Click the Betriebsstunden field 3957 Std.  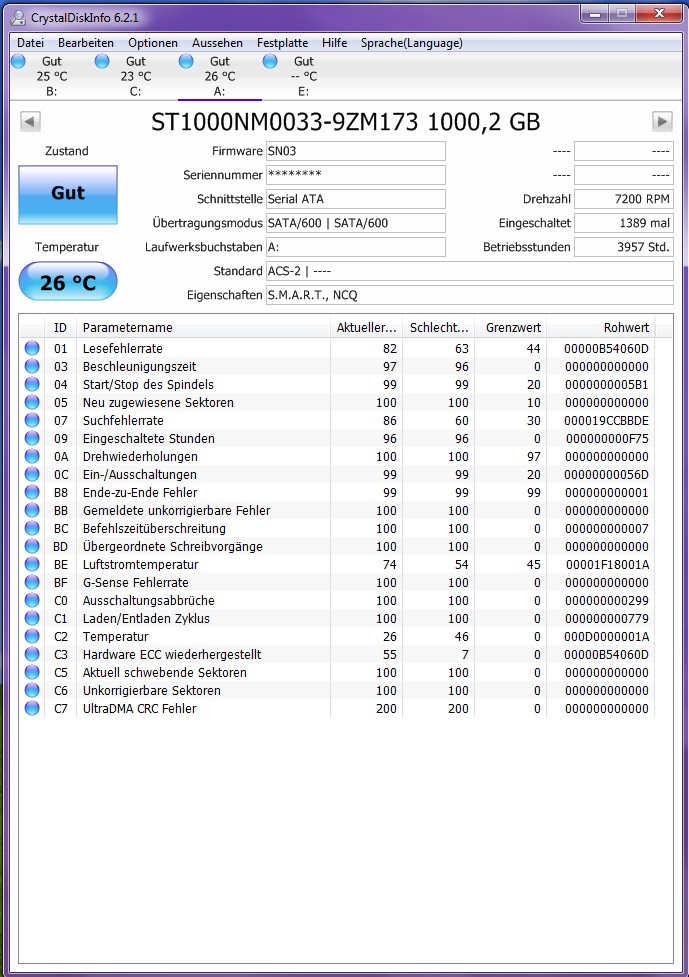624,247
